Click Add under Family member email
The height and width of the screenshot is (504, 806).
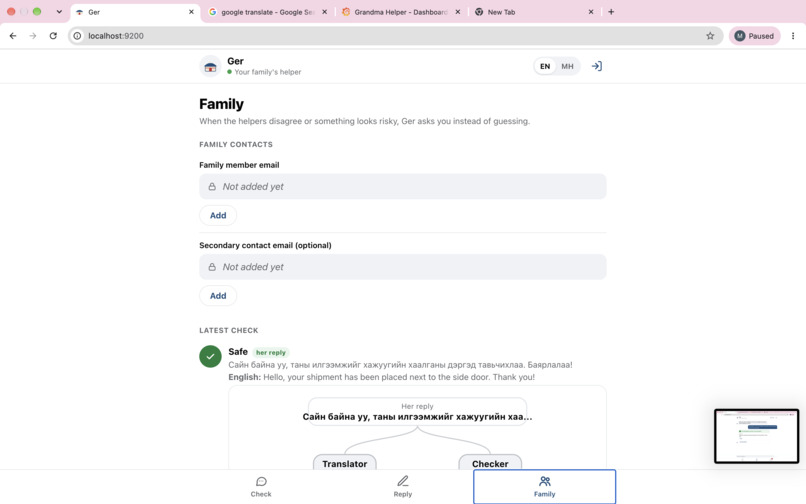[x=218, y=215]
